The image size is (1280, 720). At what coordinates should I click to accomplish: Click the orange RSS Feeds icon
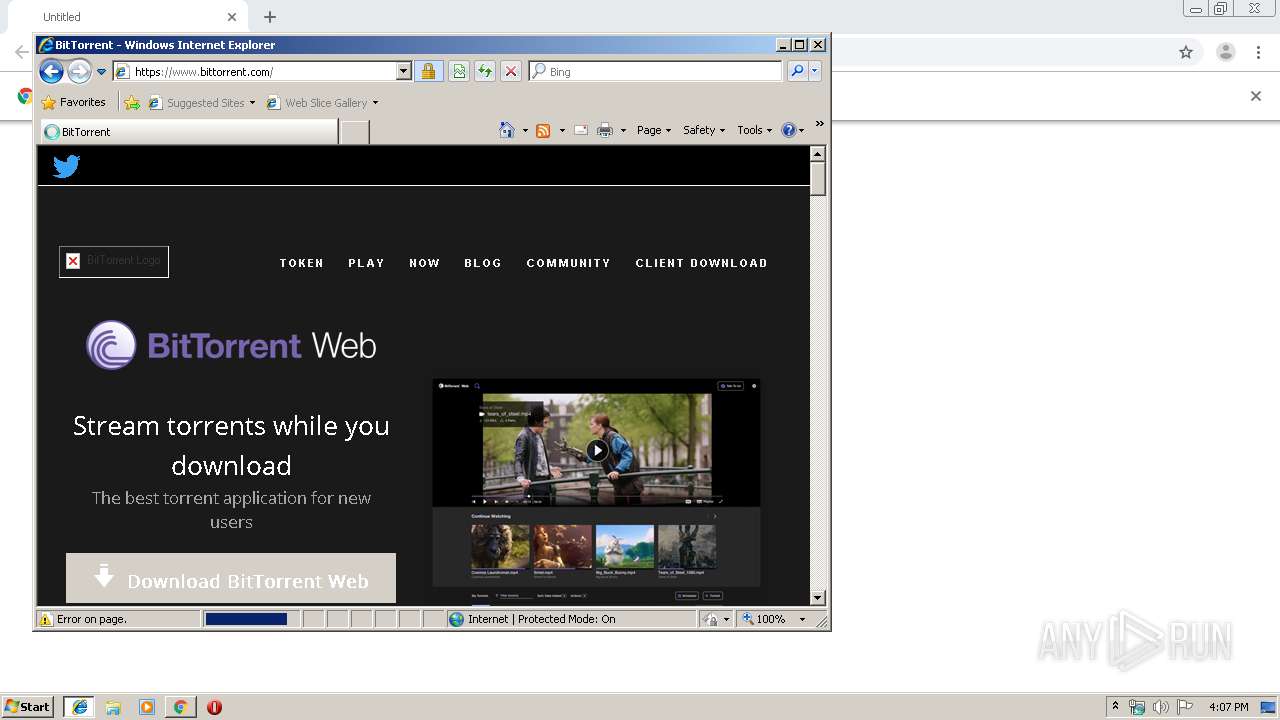(x=543, y=130)
